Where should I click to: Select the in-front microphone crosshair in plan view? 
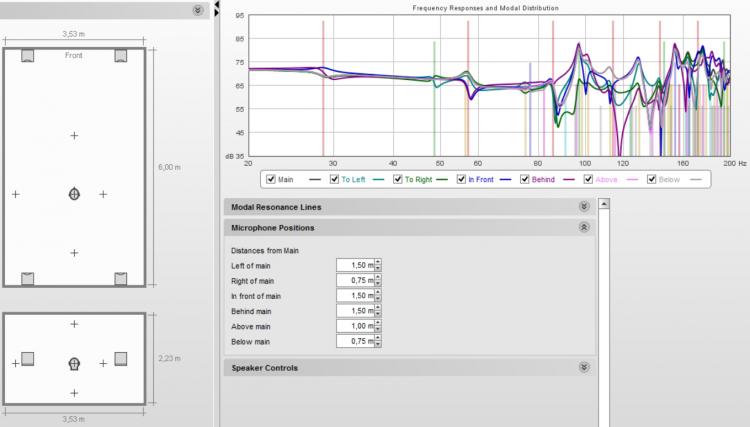74,135
